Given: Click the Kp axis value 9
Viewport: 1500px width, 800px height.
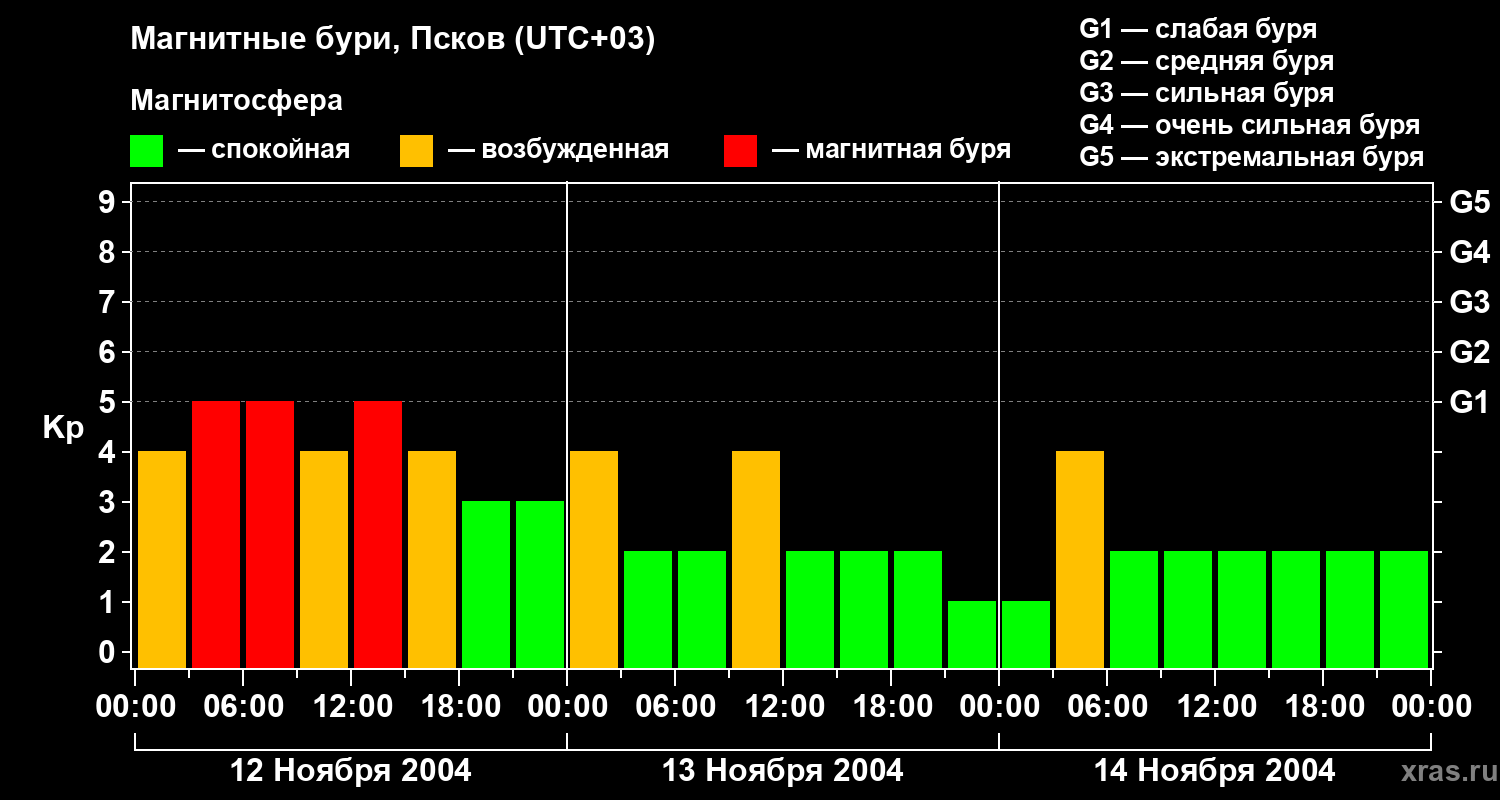Looking at the screenshot, I should point(109,202).
